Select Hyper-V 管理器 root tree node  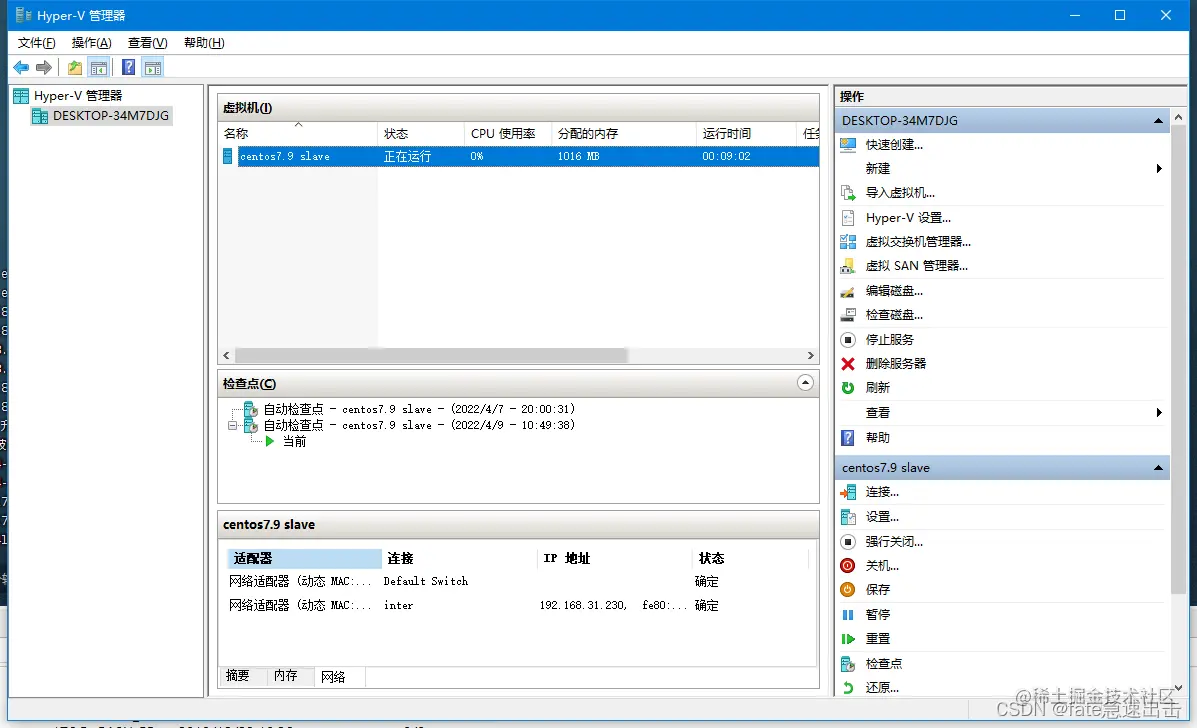[x=69, y=95]
